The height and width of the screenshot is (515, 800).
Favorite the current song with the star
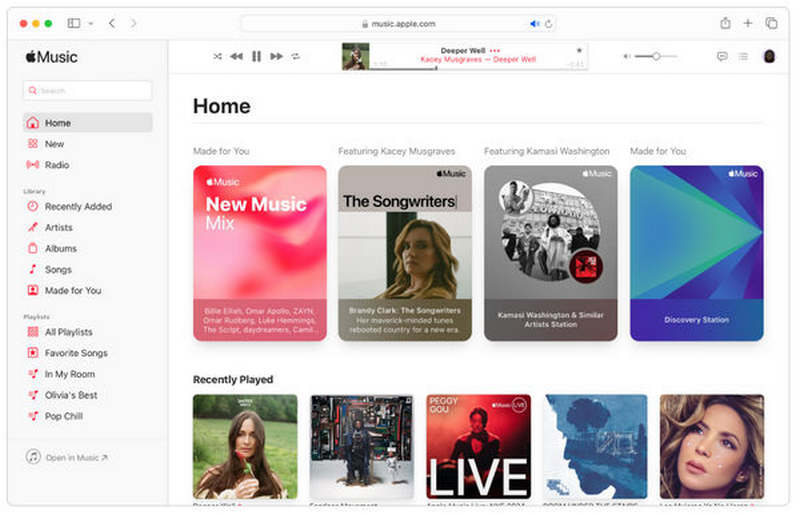(579, 51)
